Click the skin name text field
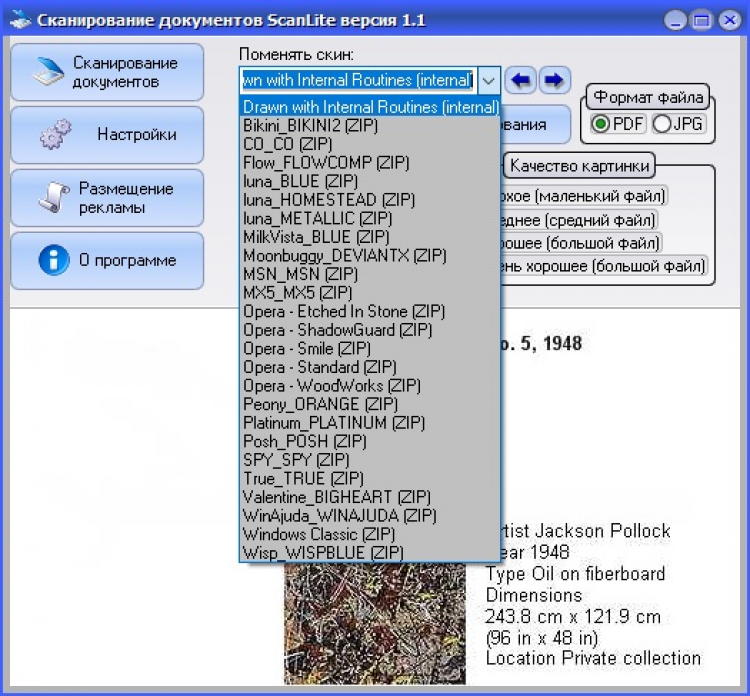750x696 pixels. [357, 80]
